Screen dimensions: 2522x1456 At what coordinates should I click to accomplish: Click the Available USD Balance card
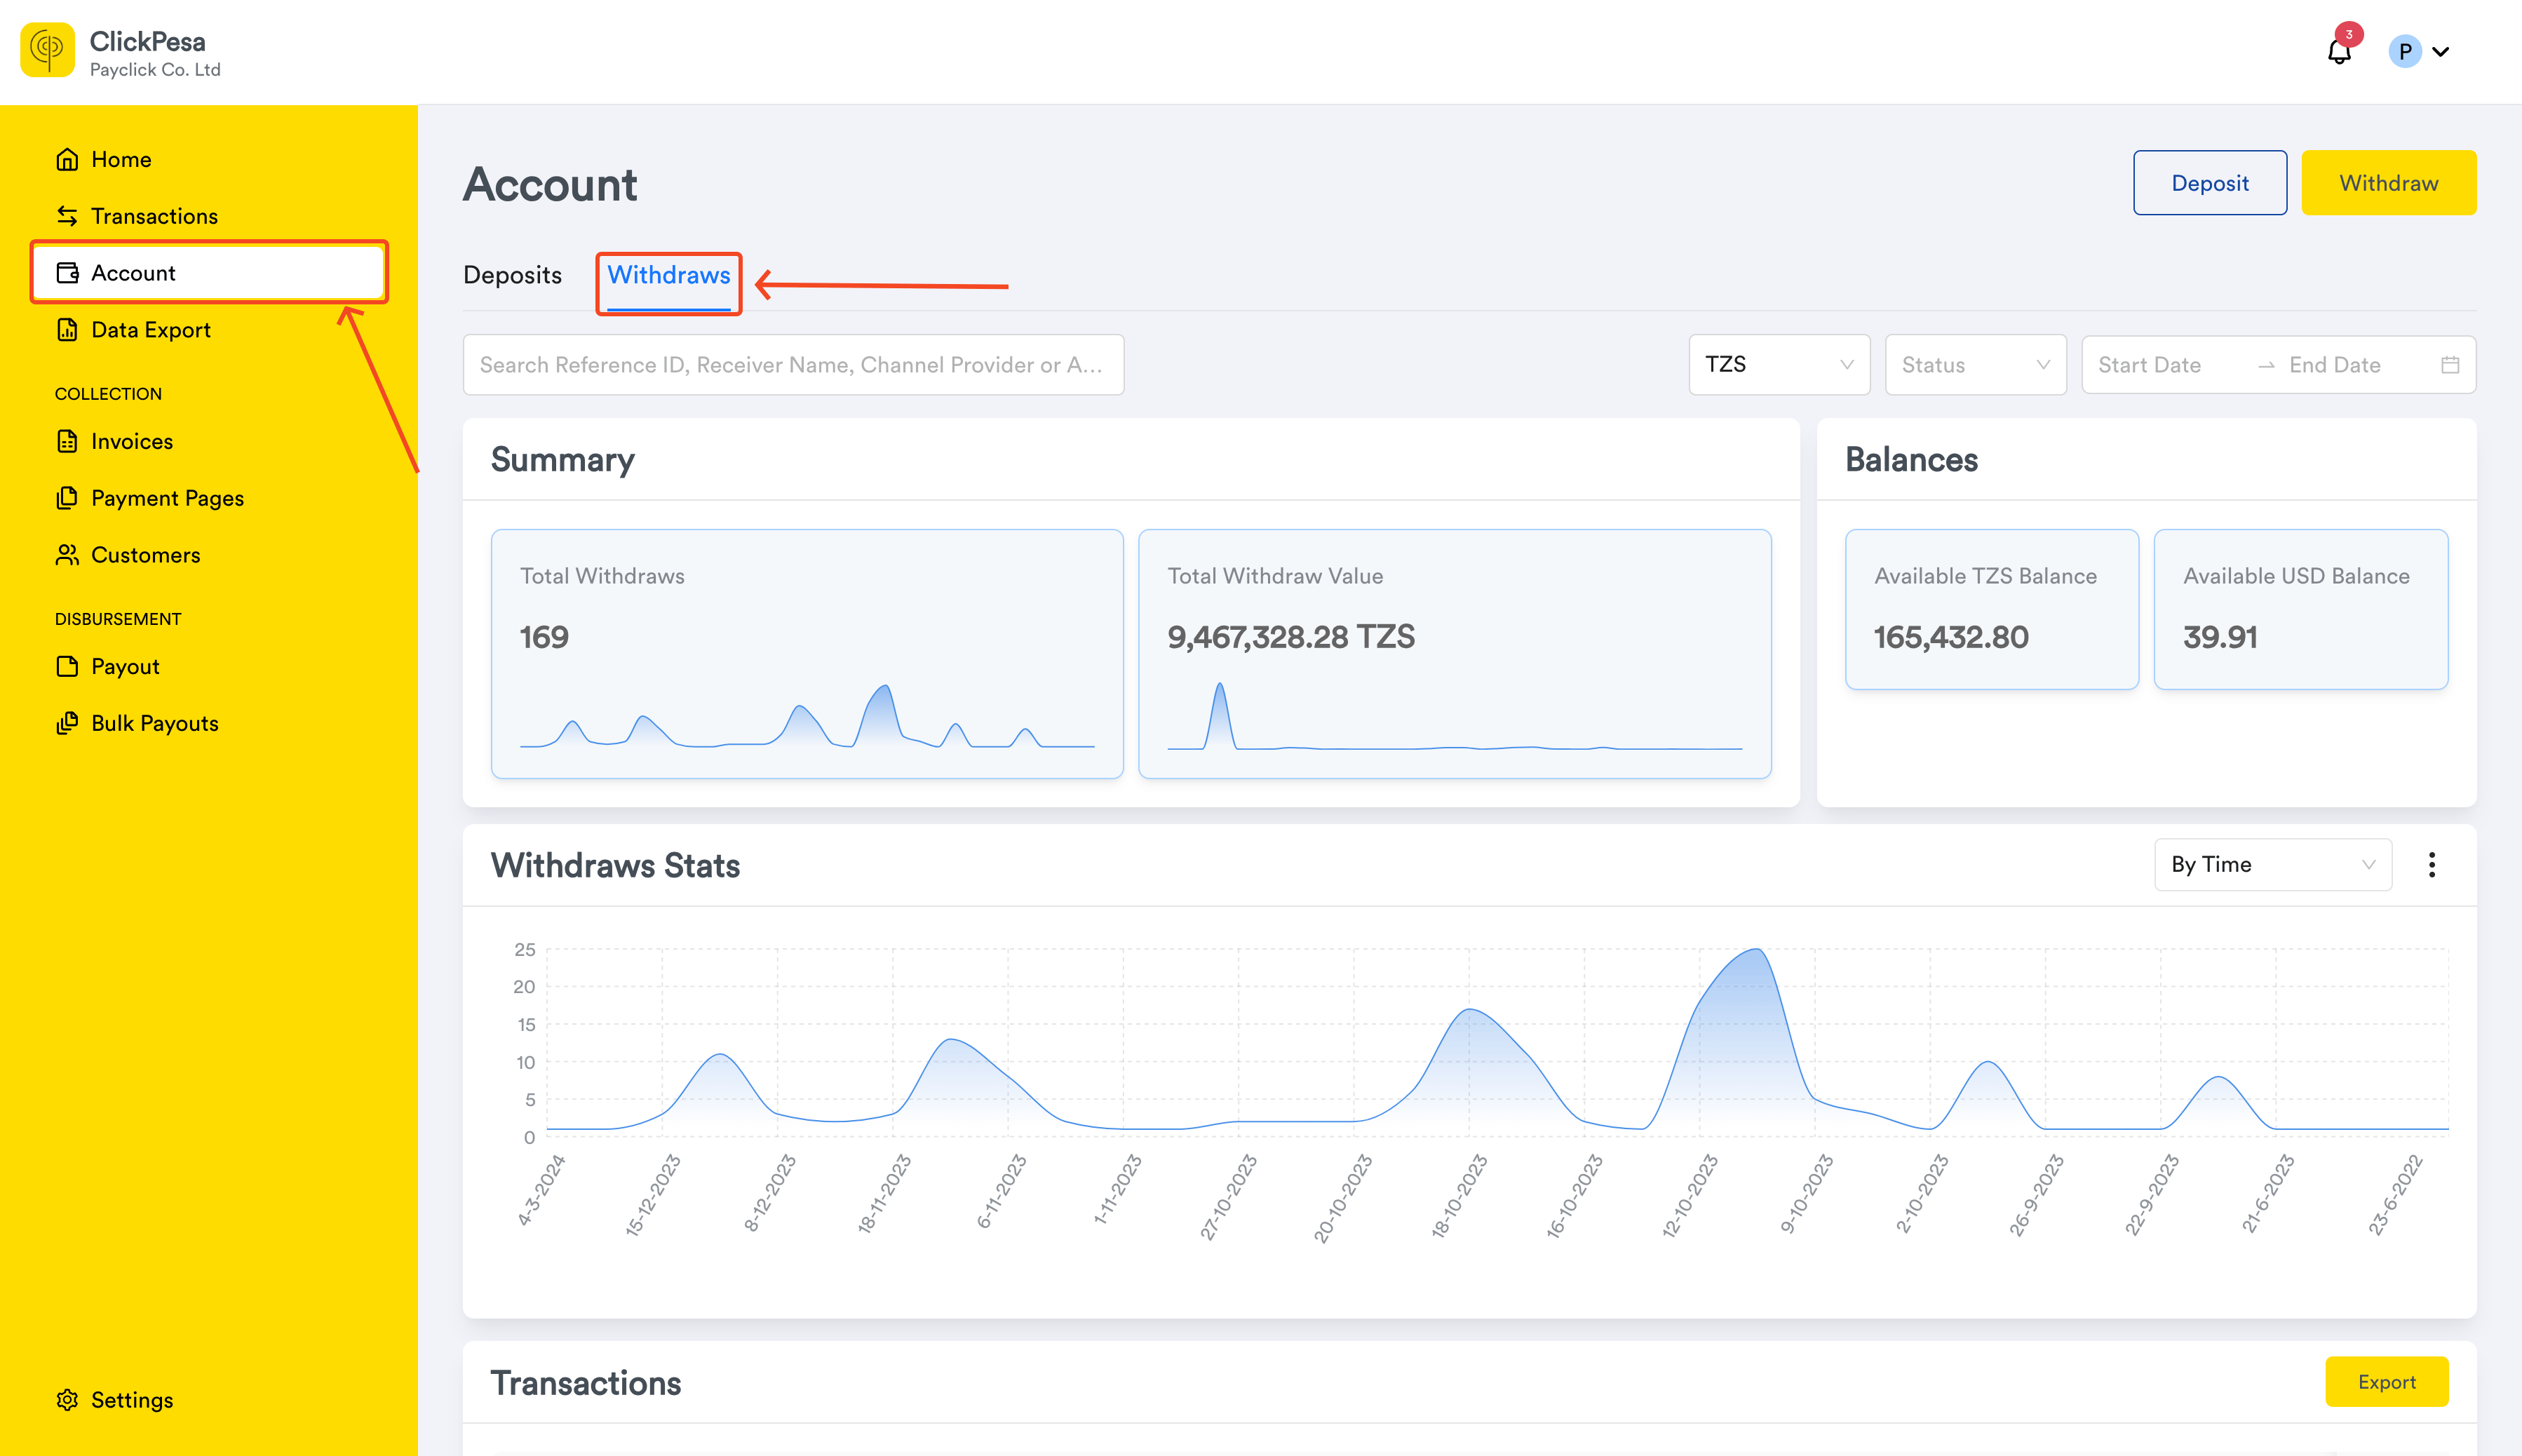pyautogui.click(x=2300, y=609)
